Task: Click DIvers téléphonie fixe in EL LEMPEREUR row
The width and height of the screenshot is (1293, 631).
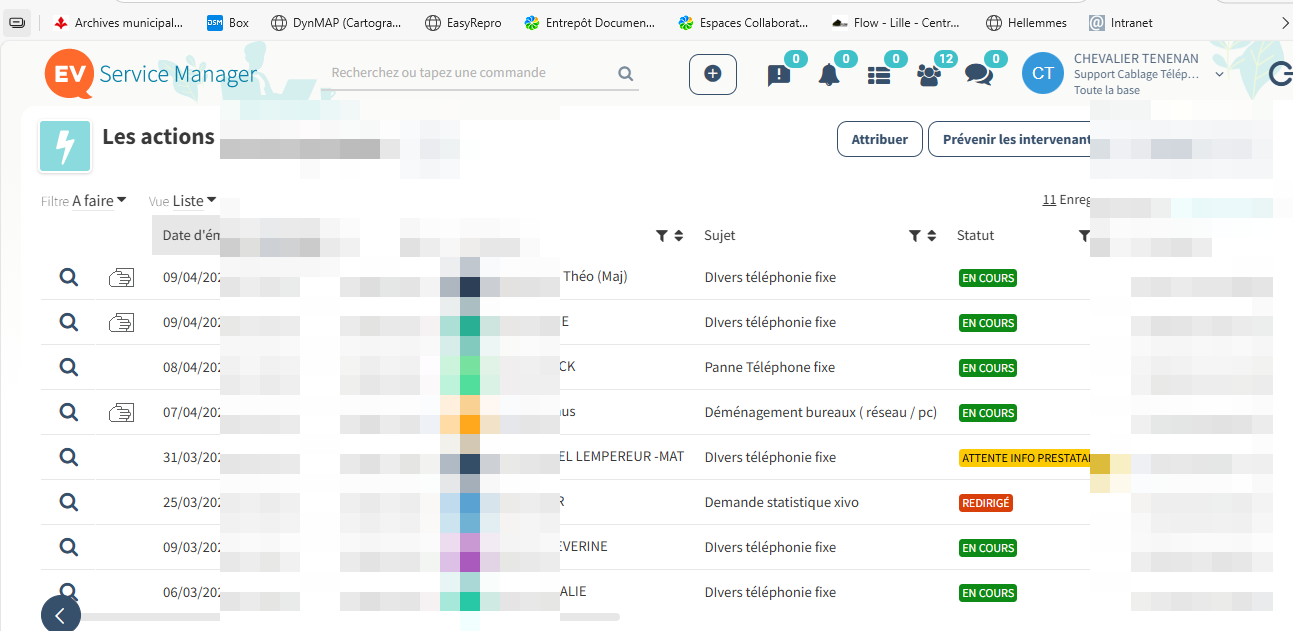Action: point(770,457)
